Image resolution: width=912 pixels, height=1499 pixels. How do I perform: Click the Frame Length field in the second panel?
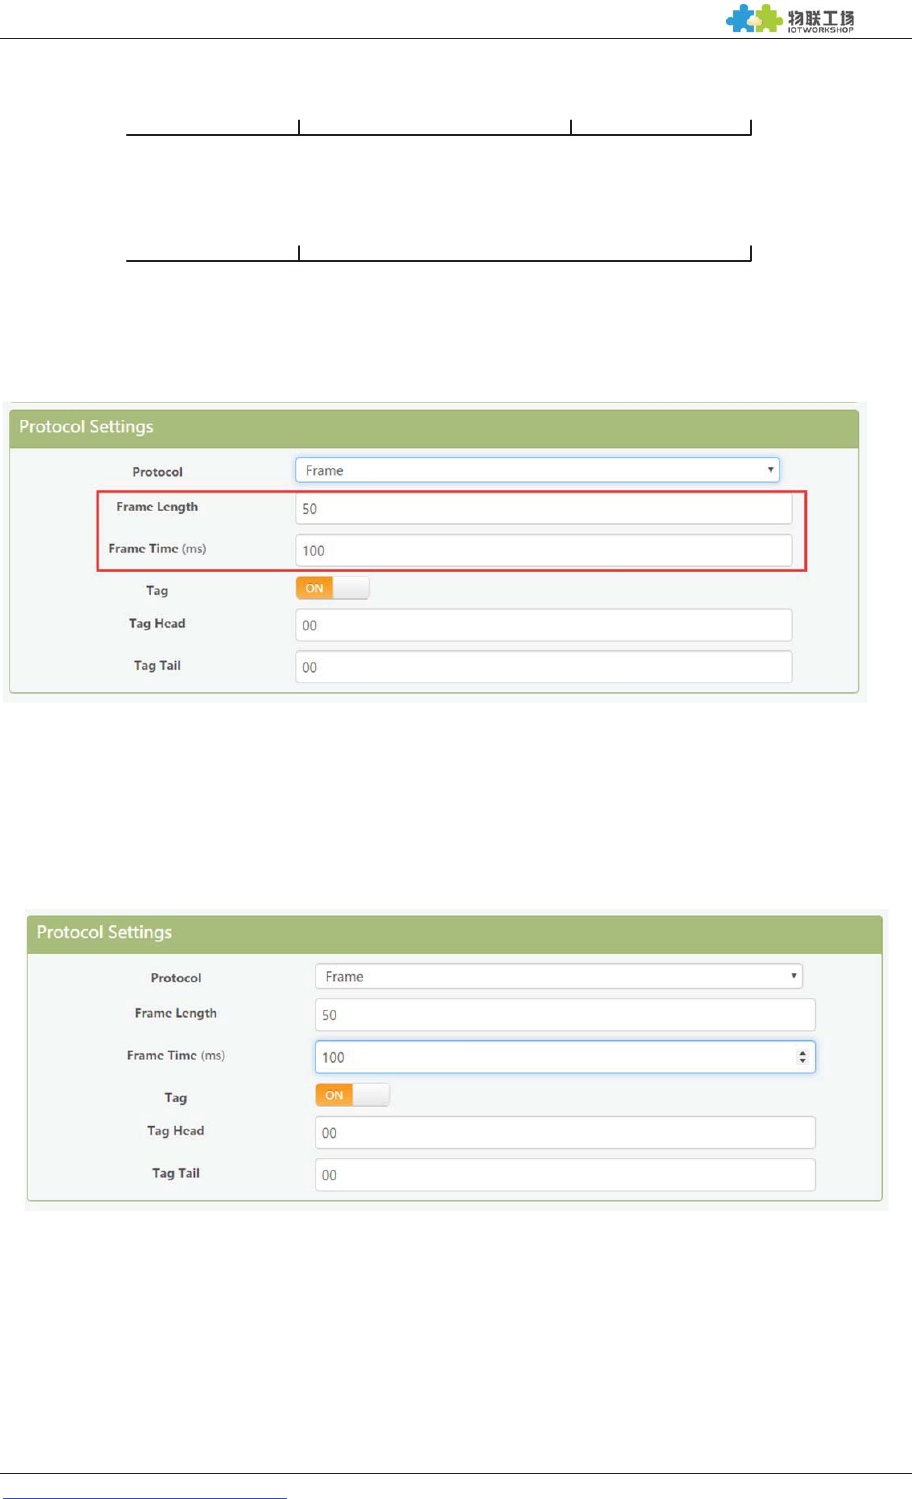tap(565, 1015)
